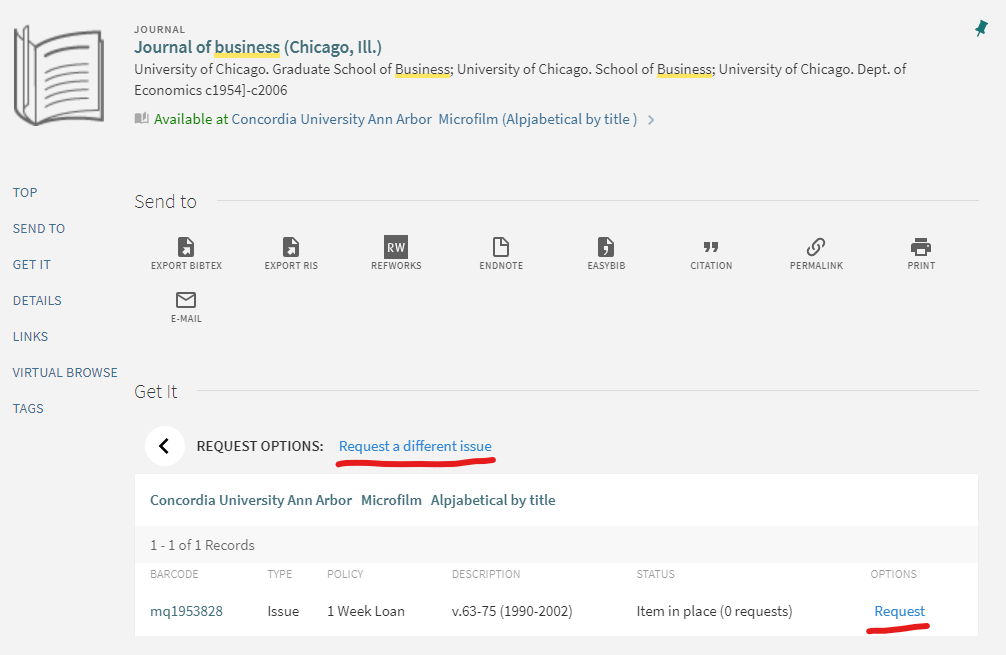Image resolution: width=1006 pixels, height=655 pixels.
Task: Go back using the left chevron button
Action: tap(164, 446)
